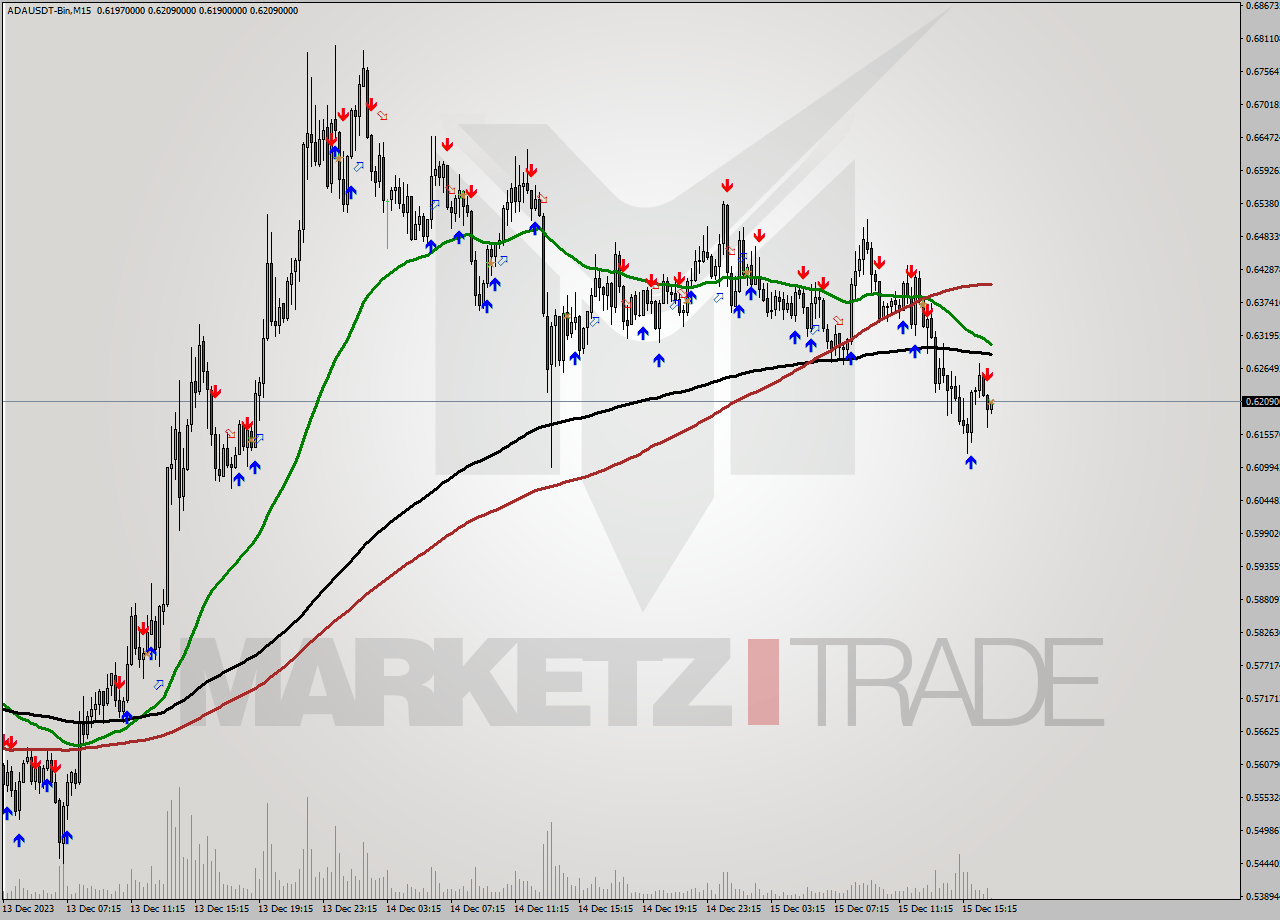Image resolution: width=1280 pixels, height=920 pixels.
Task: Click the 13 Dec 15:15 time axis label
Action: [x=221, y=909]
